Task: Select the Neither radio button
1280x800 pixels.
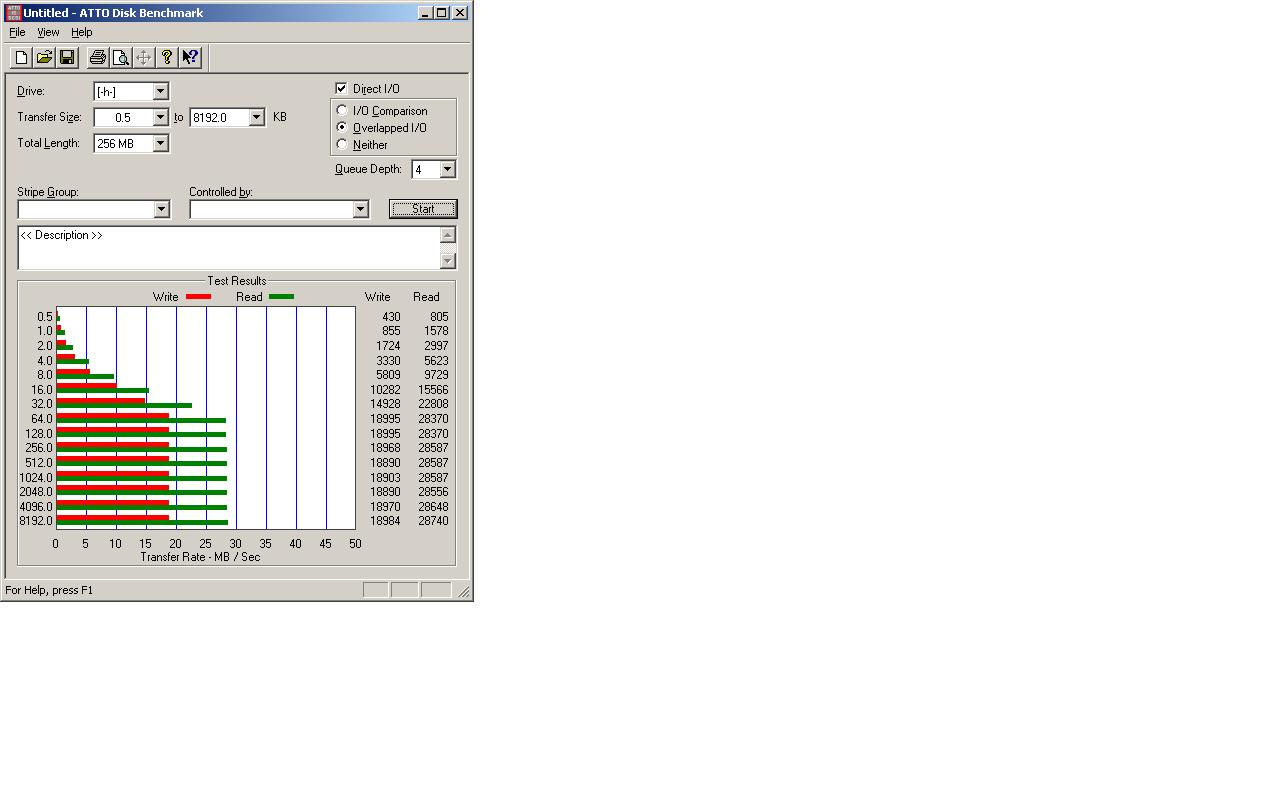Action: [x=342, y=145]
